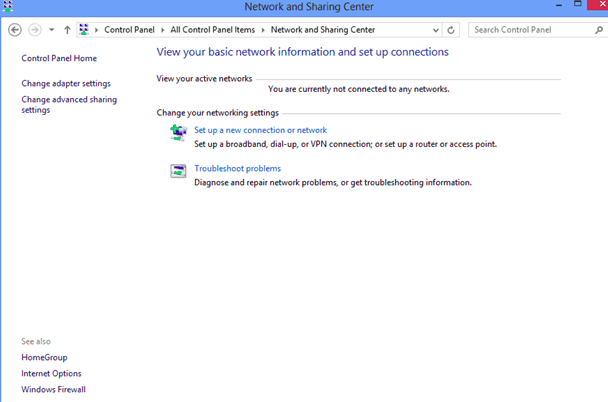This screenshot has width=608, height=402.
Task: Open Control Panel Home link
Action: [x=59, y=58]
